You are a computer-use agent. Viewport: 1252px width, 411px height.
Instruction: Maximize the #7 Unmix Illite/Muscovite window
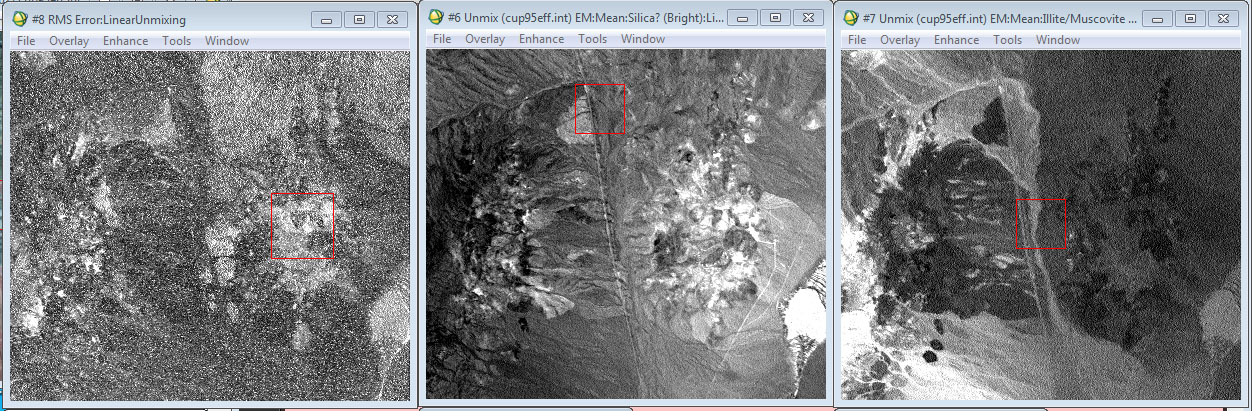click(1191, 17)
